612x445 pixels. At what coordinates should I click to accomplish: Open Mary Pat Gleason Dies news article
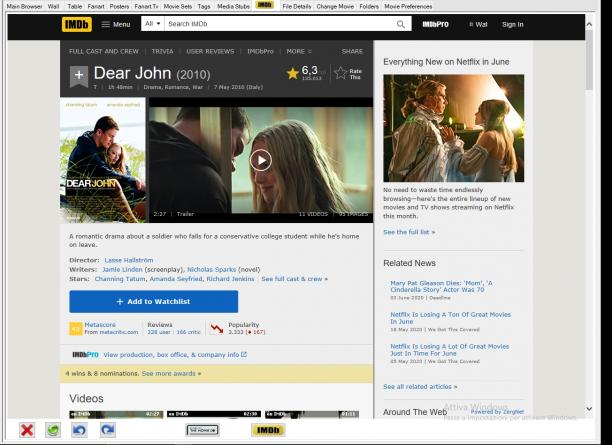pyautogui.click(x=441, y=286)
